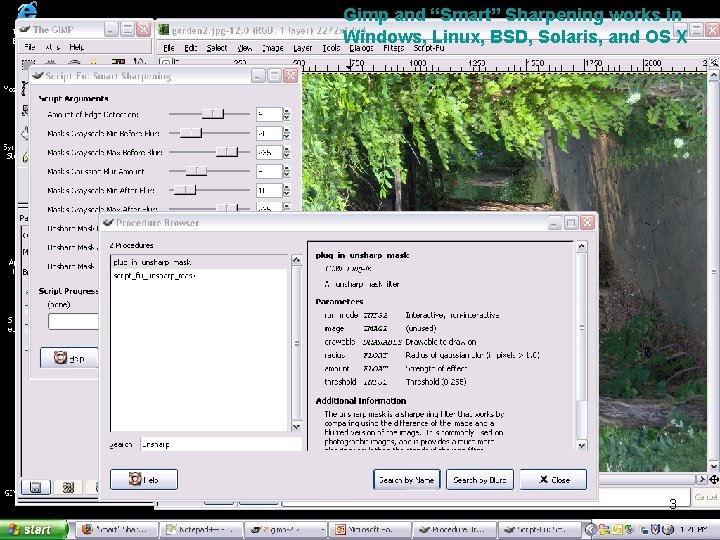Click Gaussian Blur Amount value field
Screen dimensions: 720x540
(x=269, y=172)
